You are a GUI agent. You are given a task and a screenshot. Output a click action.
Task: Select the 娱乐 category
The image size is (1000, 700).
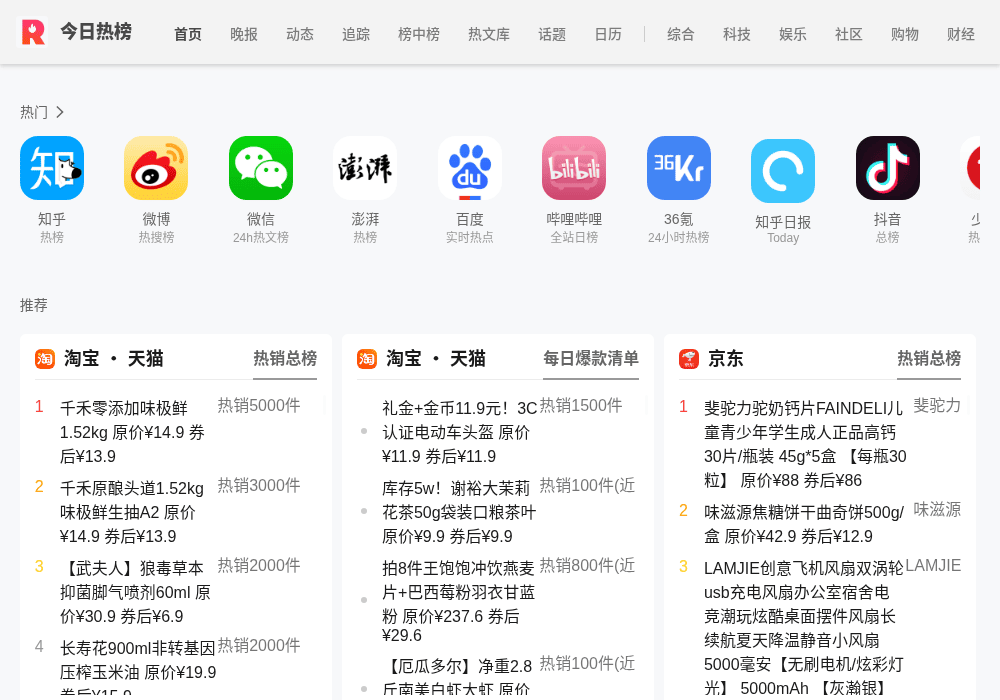[x=793, y=34]
